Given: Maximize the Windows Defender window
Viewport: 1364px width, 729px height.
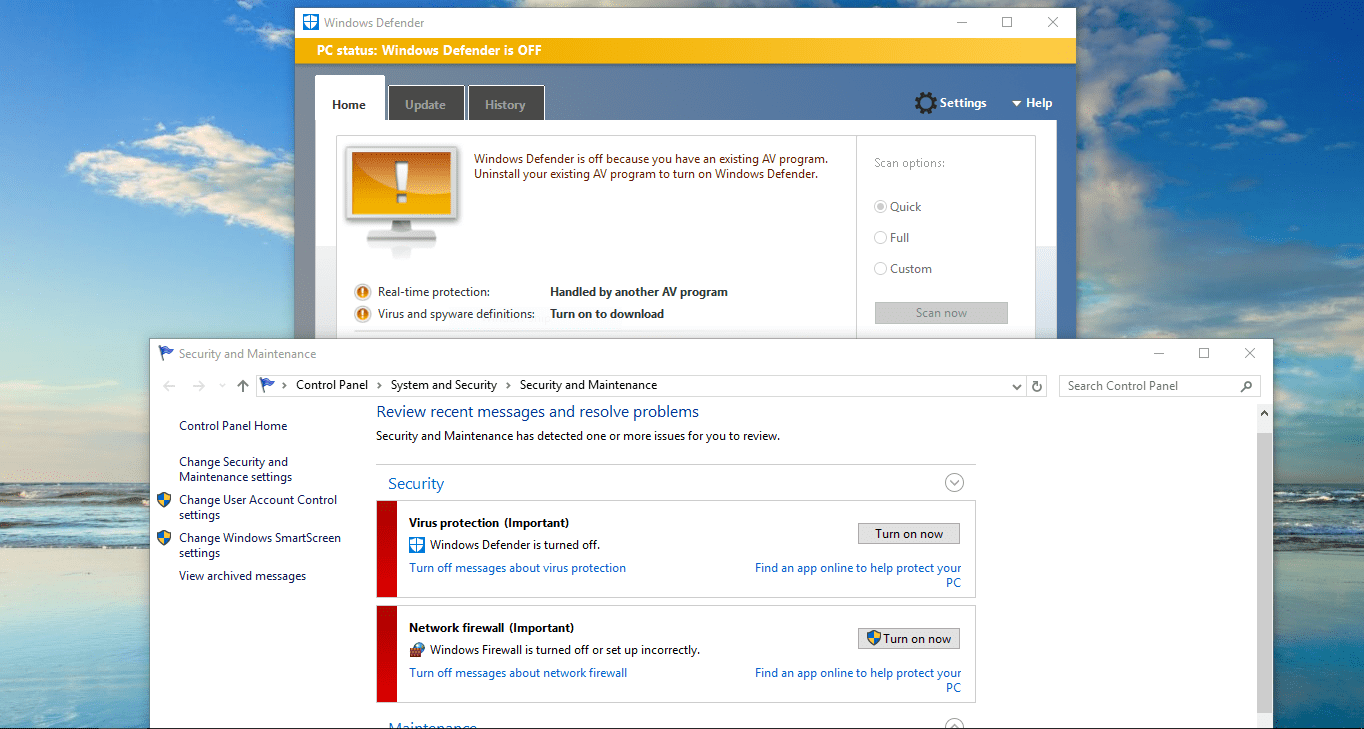Looking at the screenshot, I should pos(1007,22).
